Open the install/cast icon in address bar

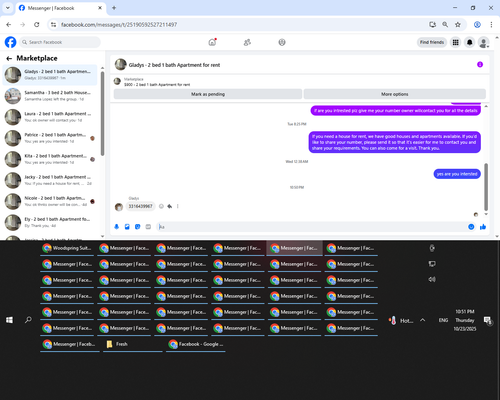click(432, 24)
